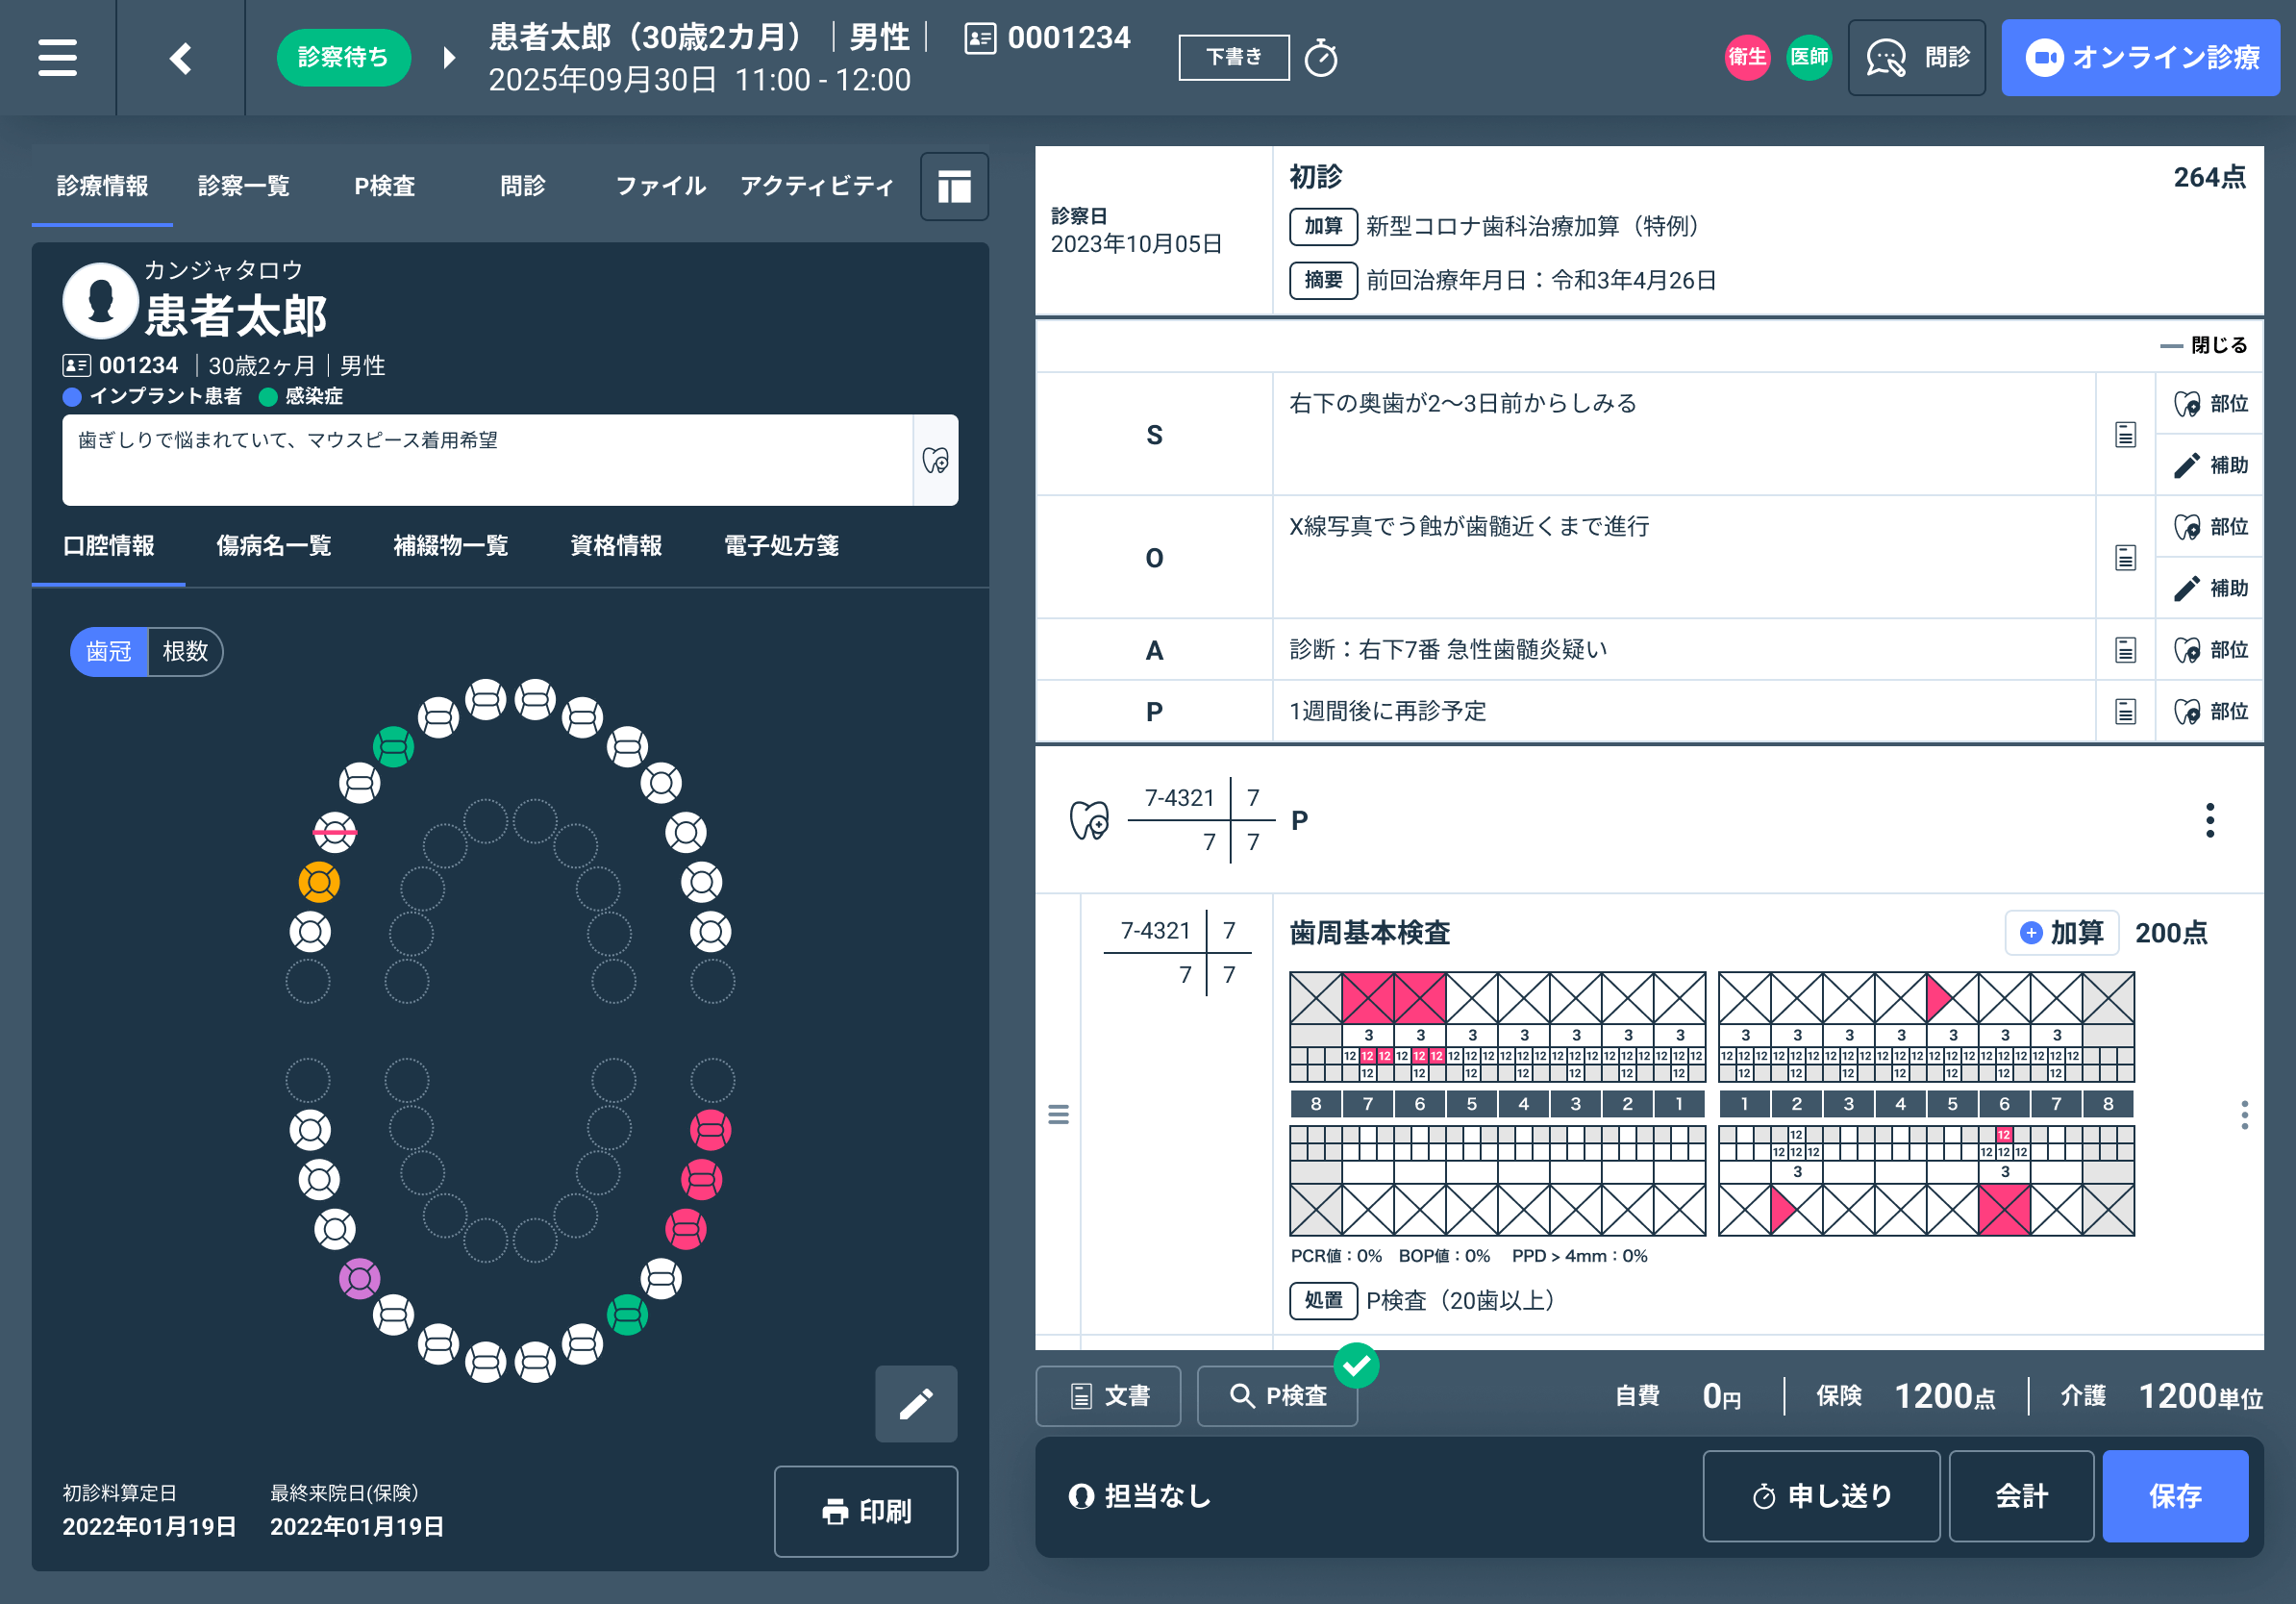
Task: Toggle the panel layout icon
Action: click(x=953, y=186)
